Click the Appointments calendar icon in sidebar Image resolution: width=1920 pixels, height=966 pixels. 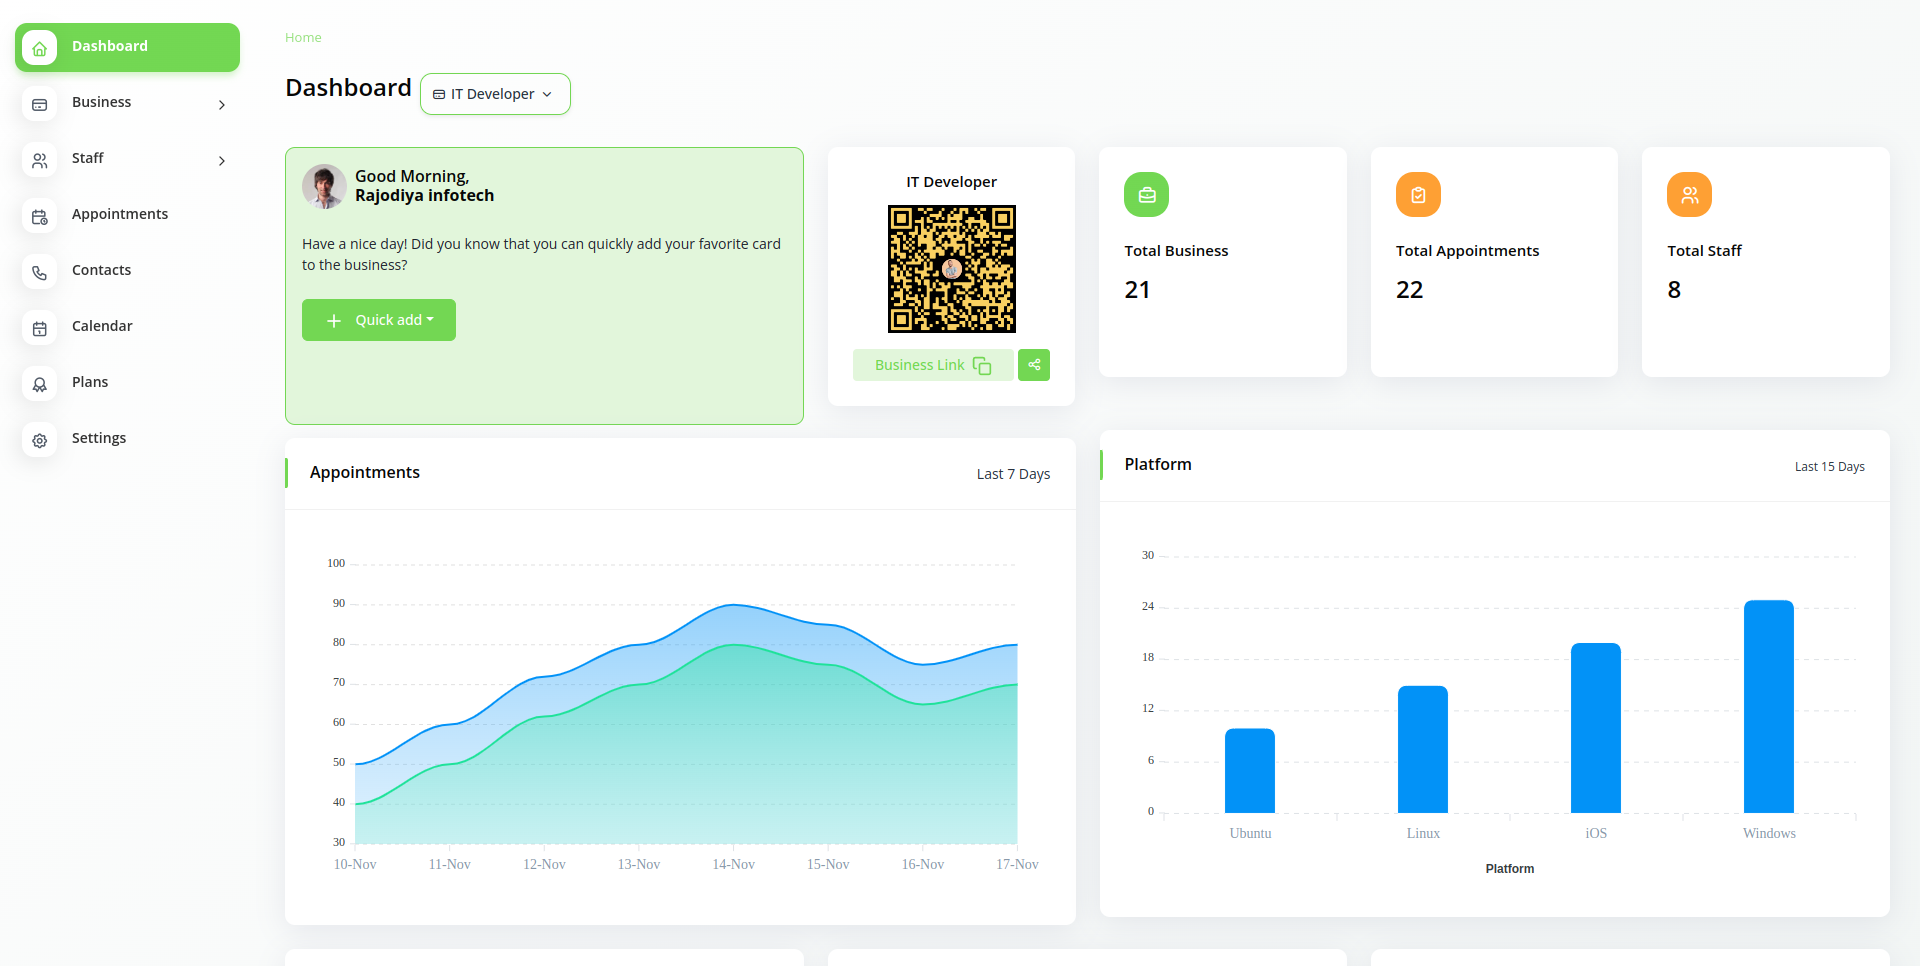40,216
